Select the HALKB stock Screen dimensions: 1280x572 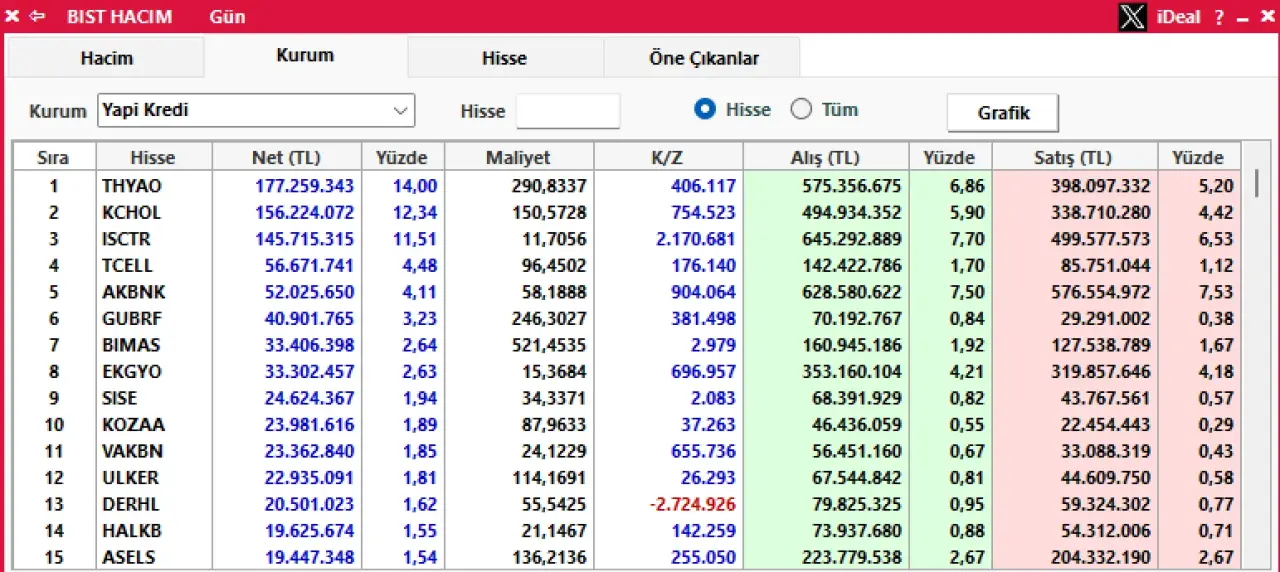[x=131, y=531]
